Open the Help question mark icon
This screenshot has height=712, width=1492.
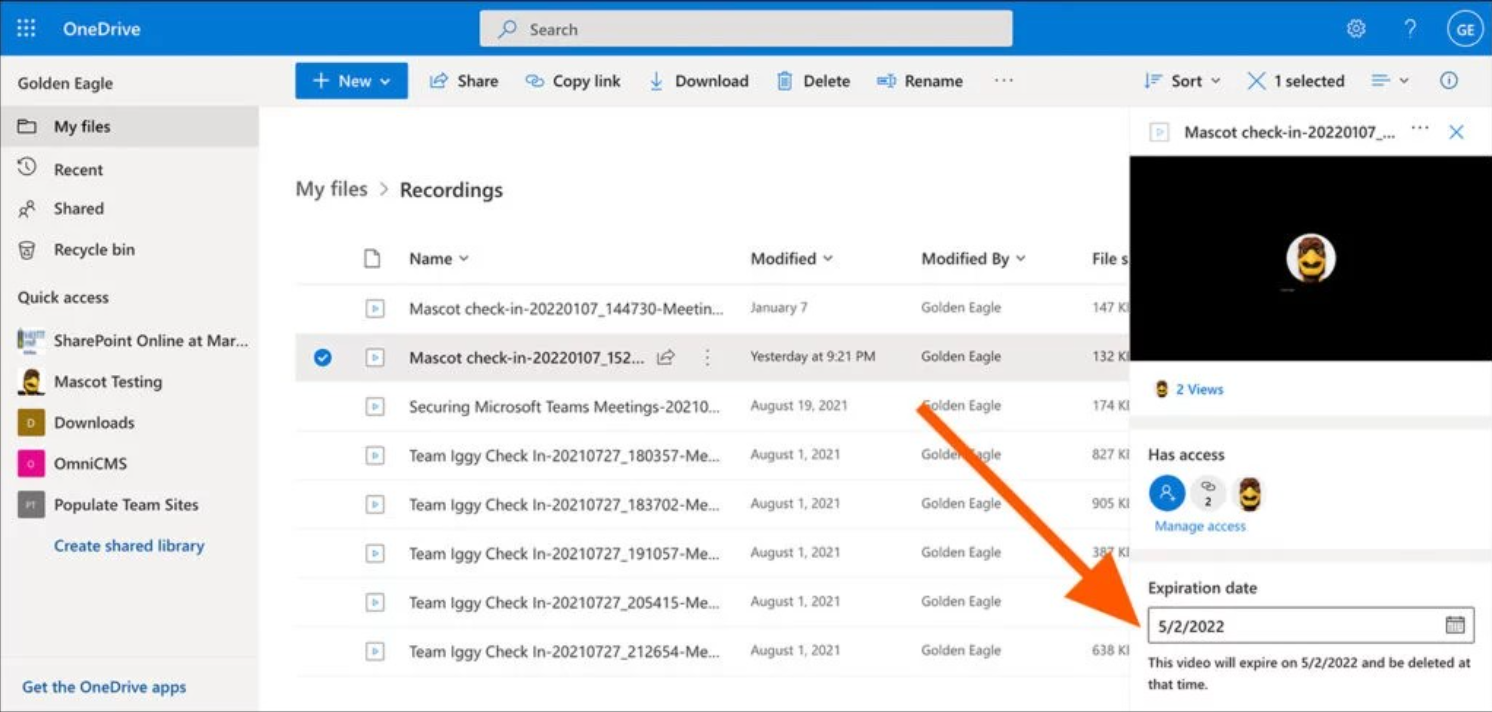point(1410,29)
